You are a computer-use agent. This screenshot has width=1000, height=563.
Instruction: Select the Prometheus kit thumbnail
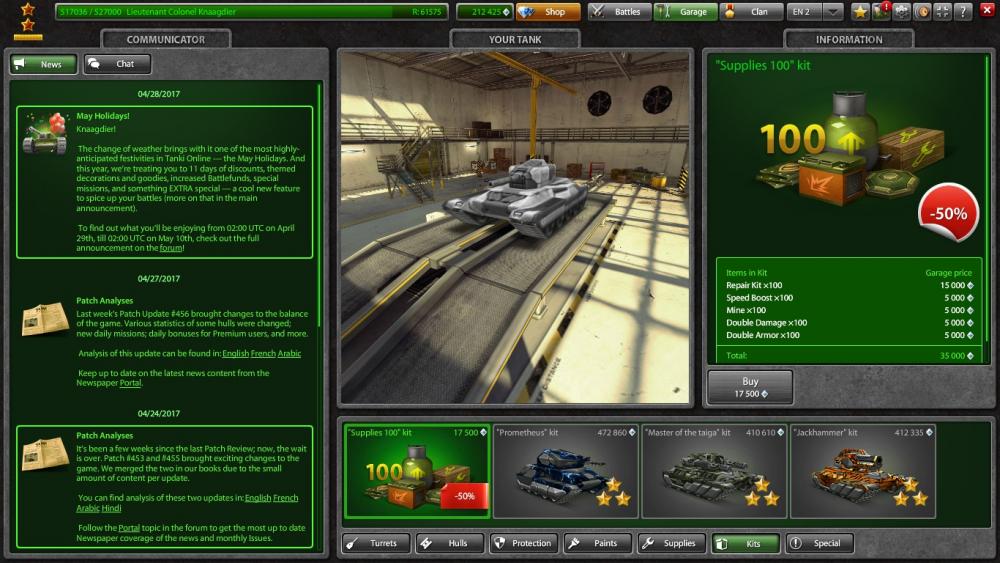[564, 472]
